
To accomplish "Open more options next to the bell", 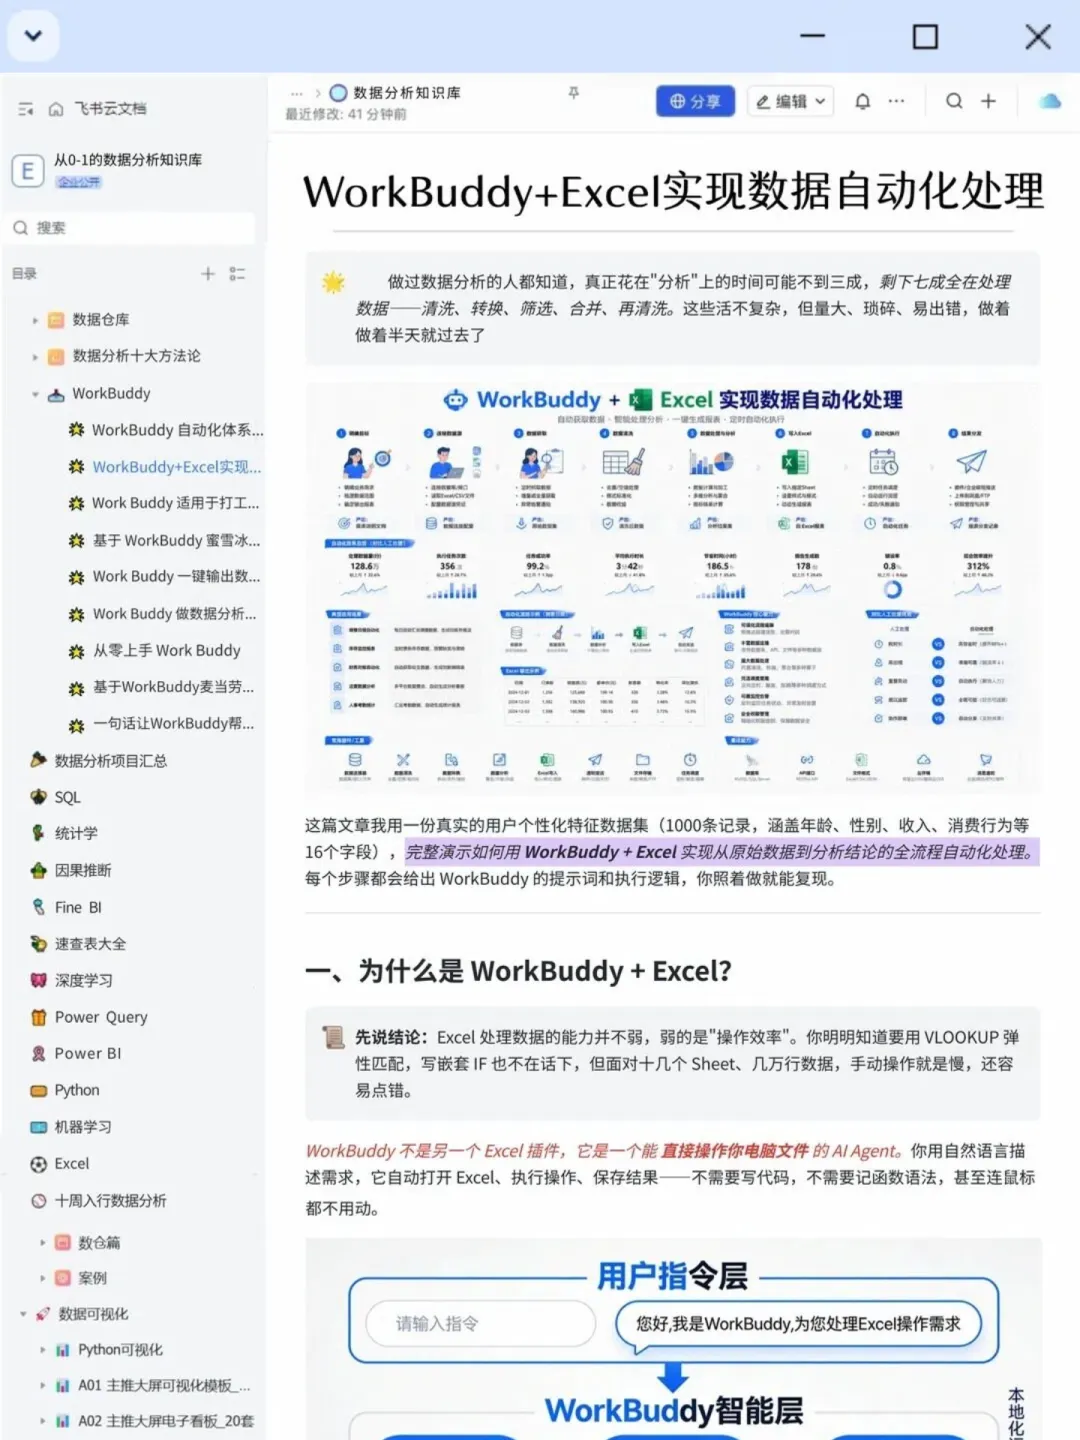I will click(x=896, y=101).
